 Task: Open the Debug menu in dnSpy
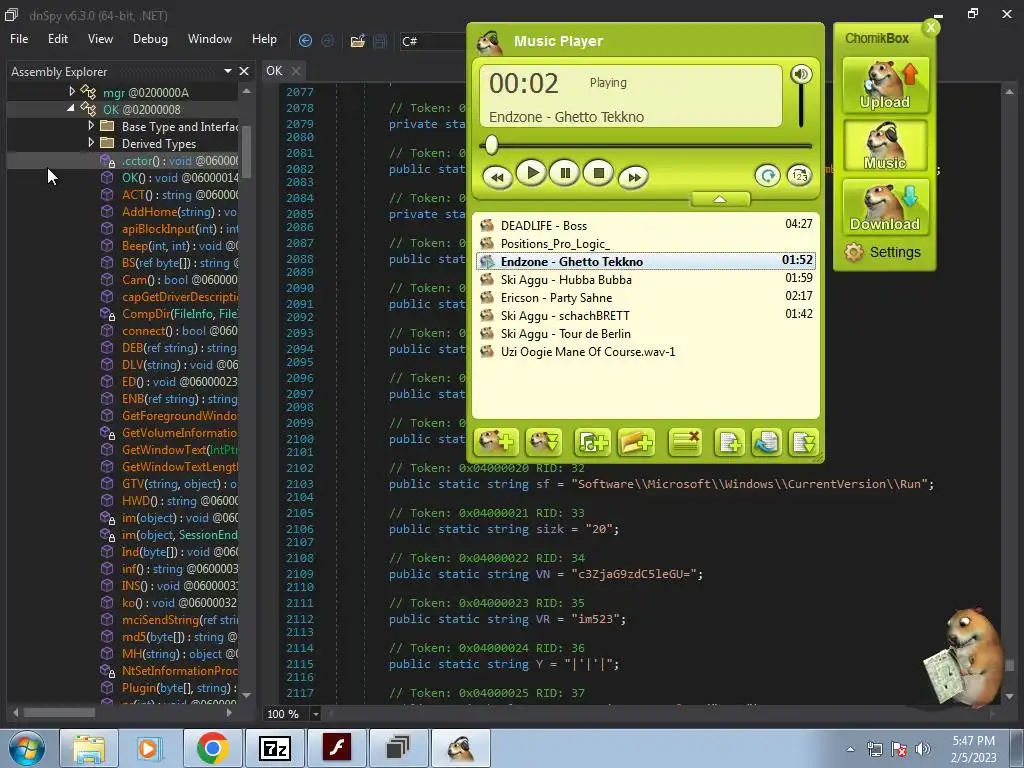point(150,39)
